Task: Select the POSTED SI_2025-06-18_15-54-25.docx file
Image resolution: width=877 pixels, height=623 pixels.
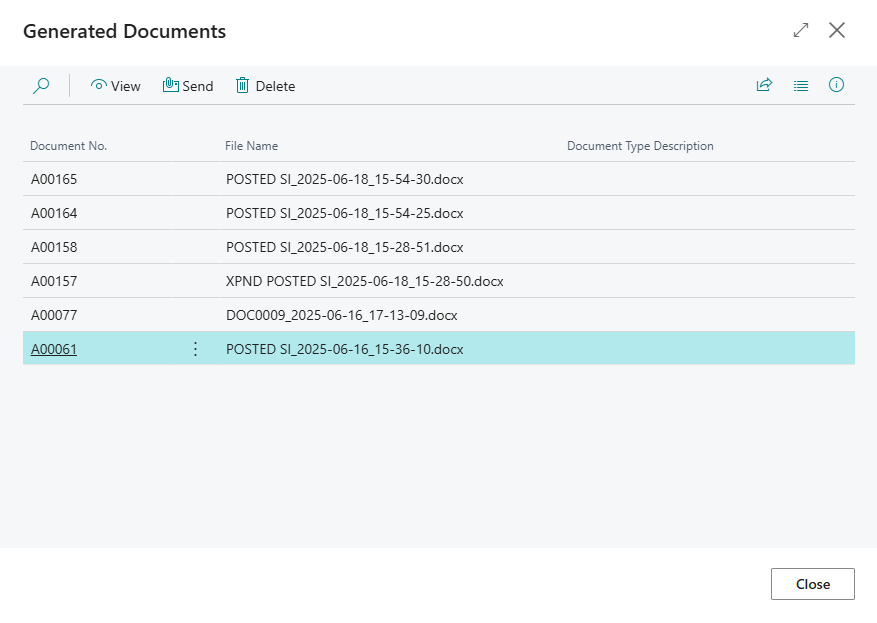Action: pos(344,213)
